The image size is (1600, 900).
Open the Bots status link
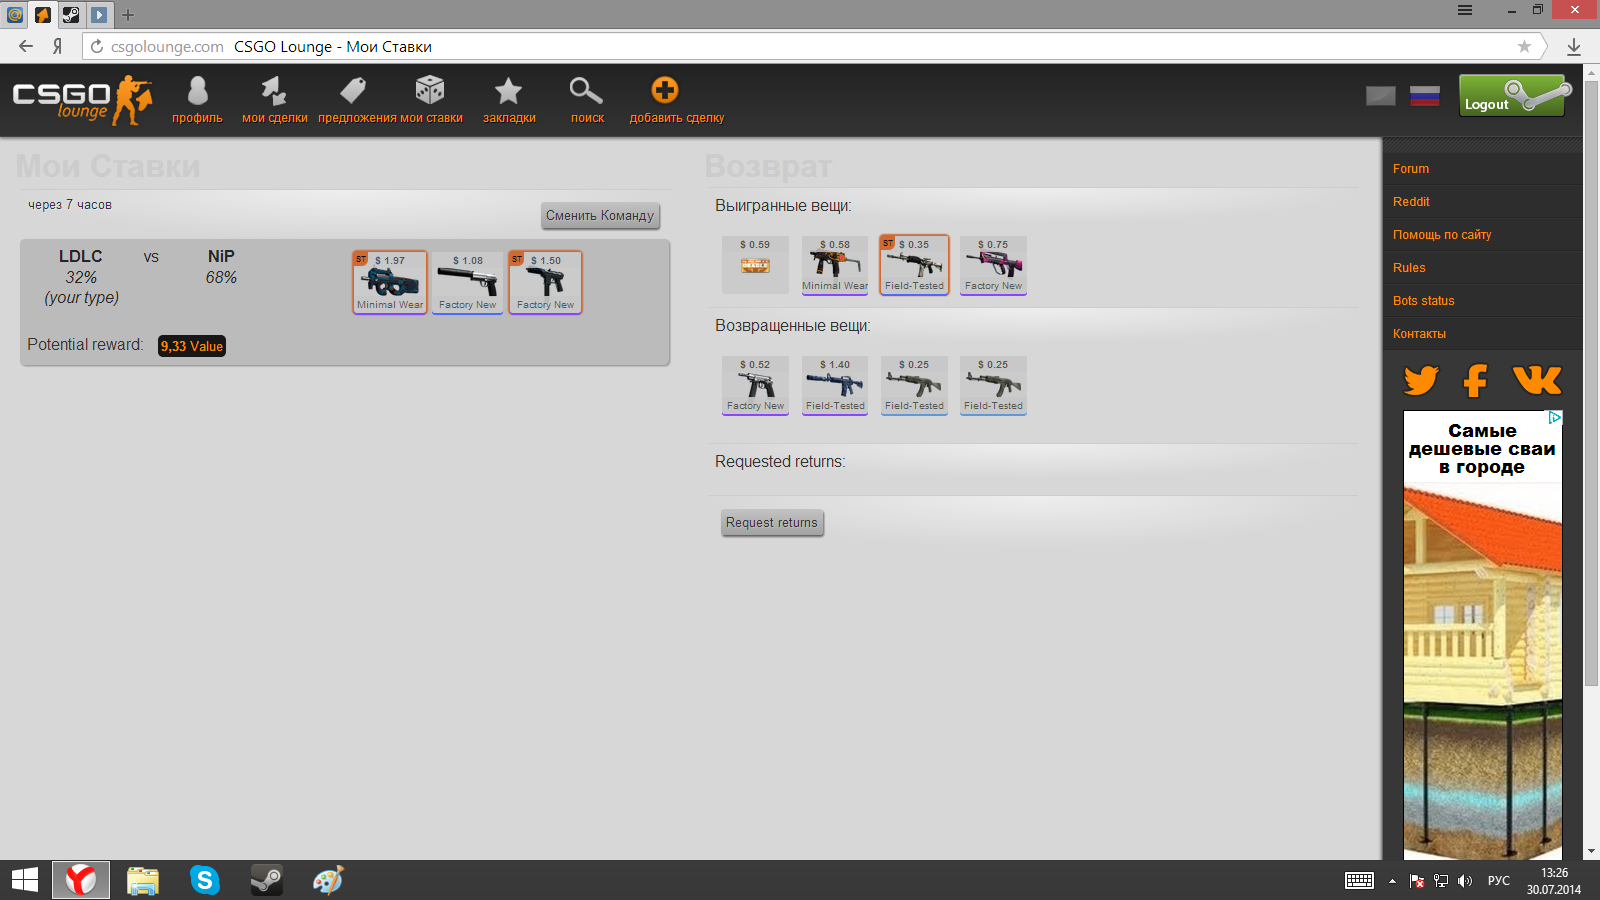pos(1424,301)
